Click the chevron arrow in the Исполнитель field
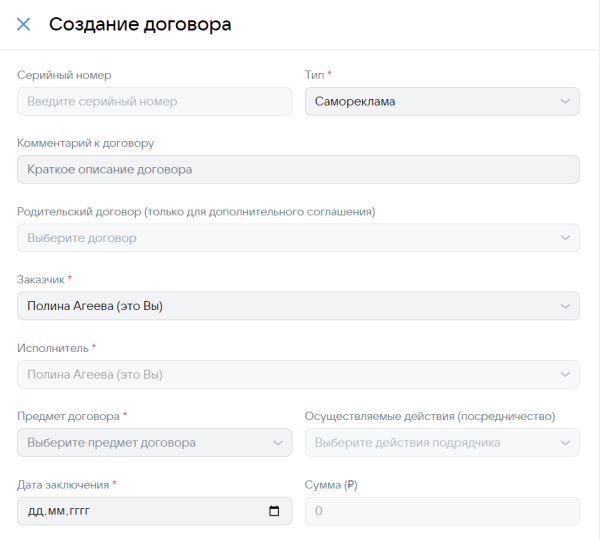This screenshot has width=600, height=540. (x=566, y=374)
